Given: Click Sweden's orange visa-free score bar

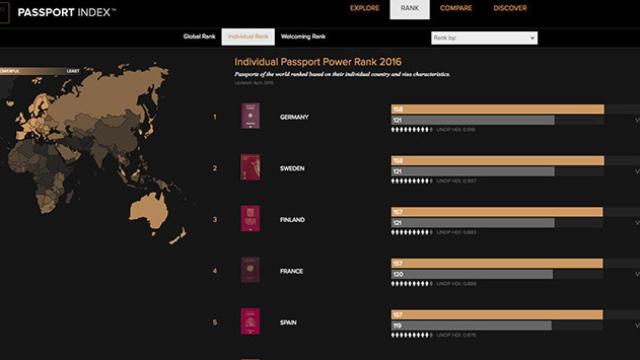Looking at the screenshot, I should point(498,161).
